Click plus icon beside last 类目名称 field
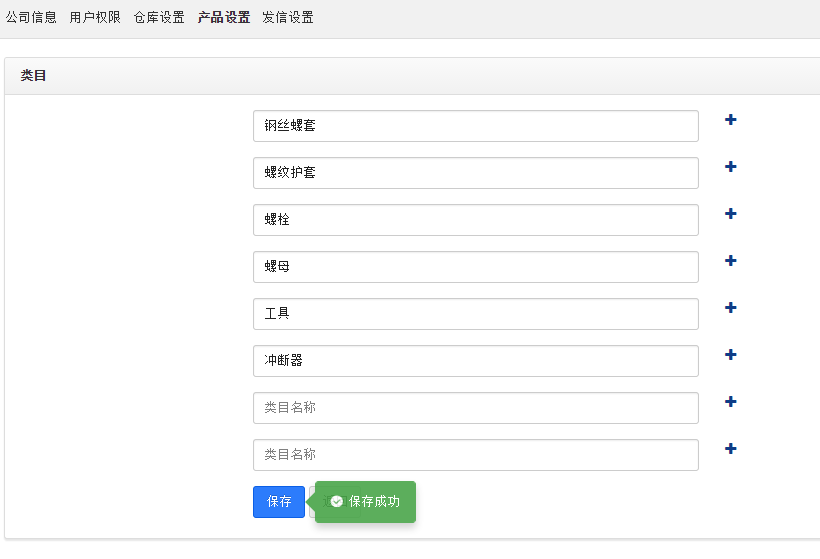820x559 pixels. click(x=731, y=449)
